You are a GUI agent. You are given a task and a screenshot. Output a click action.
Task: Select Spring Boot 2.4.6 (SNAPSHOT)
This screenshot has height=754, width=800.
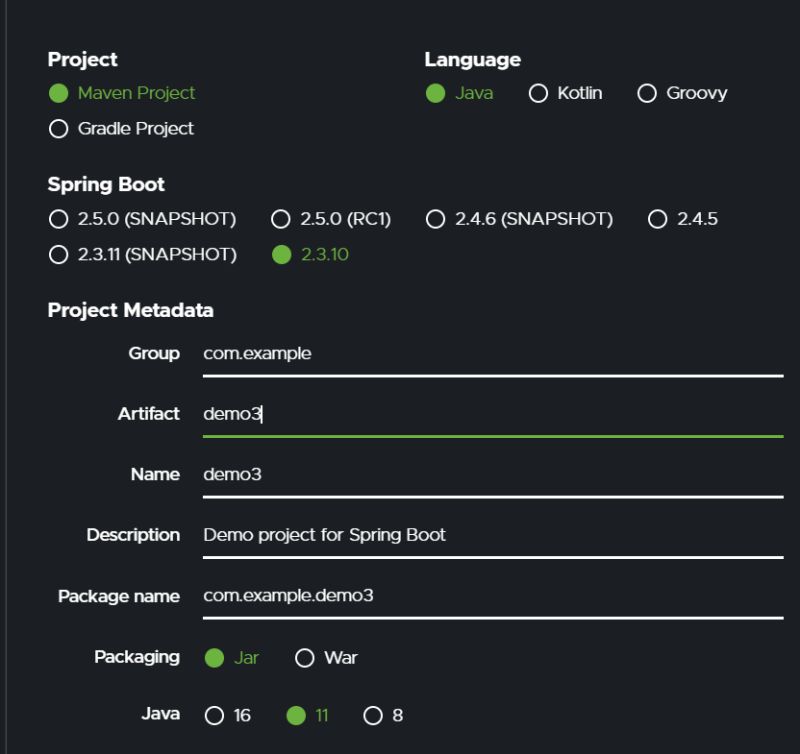pos(435,219)
